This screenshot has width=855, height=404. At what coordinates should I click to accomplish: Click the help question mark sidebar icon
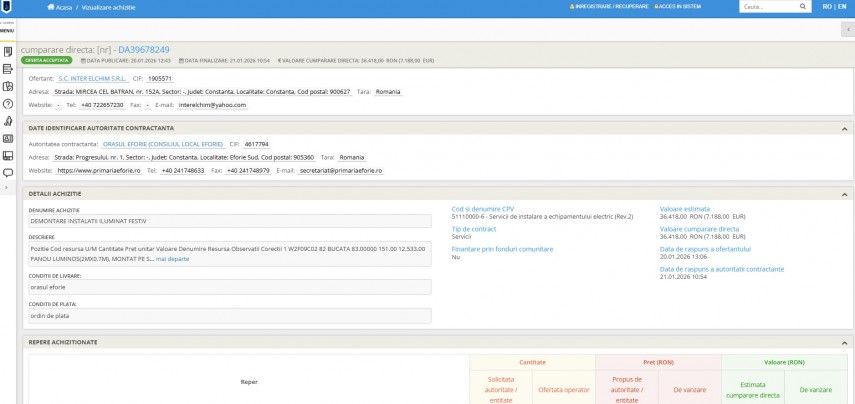[x=7, y=103]
